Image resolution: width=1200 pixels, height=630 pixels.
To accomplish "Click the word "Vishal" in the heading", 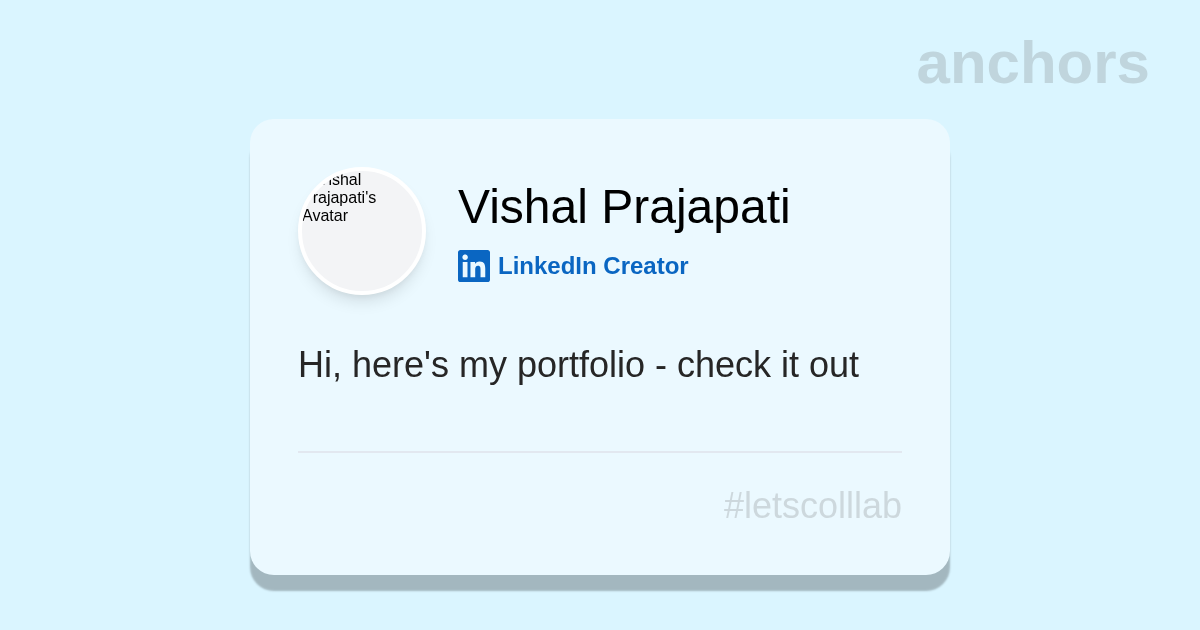I will (x=522, y=207).
